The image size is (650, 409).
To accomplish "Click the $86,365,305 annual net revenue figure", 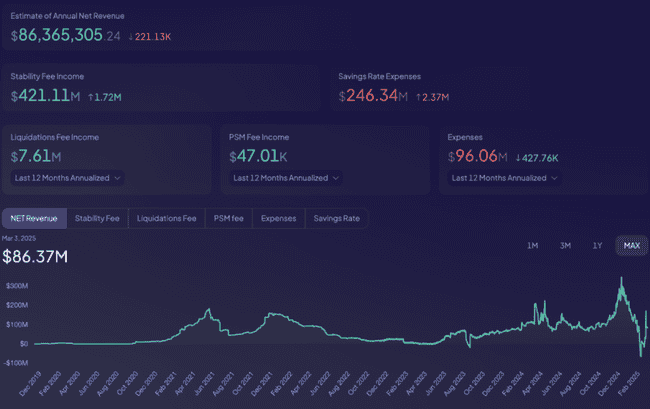I will [x=56, y=35].
